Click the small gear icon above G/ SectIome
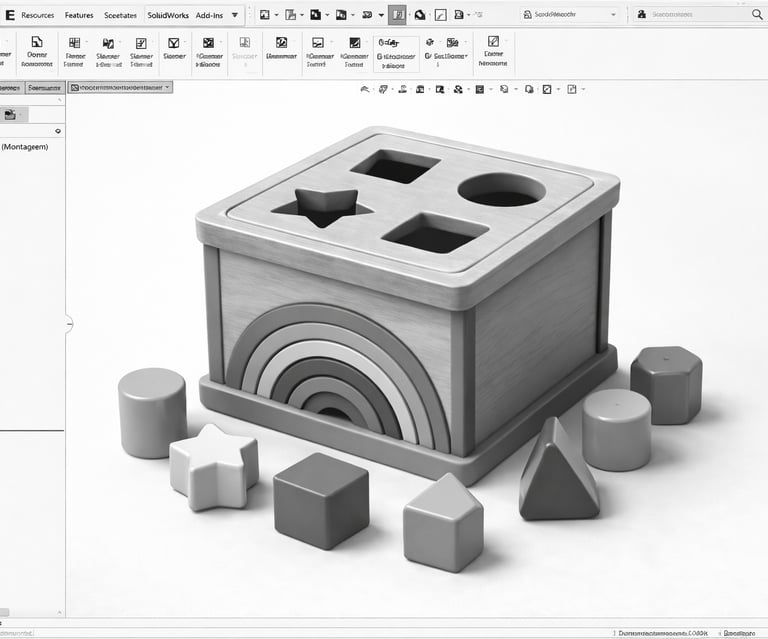 430,43
